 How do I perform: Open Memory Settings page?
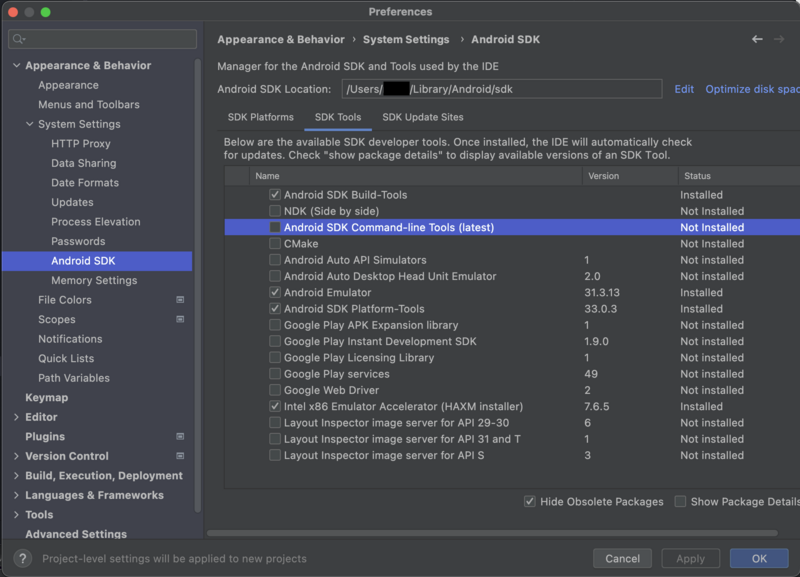[94, 281]
